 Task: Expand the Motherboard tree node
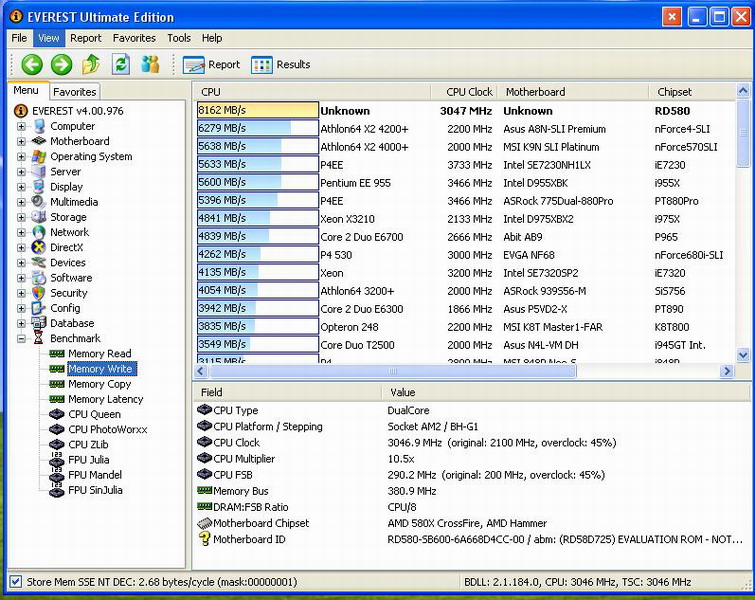coord(21,141)
